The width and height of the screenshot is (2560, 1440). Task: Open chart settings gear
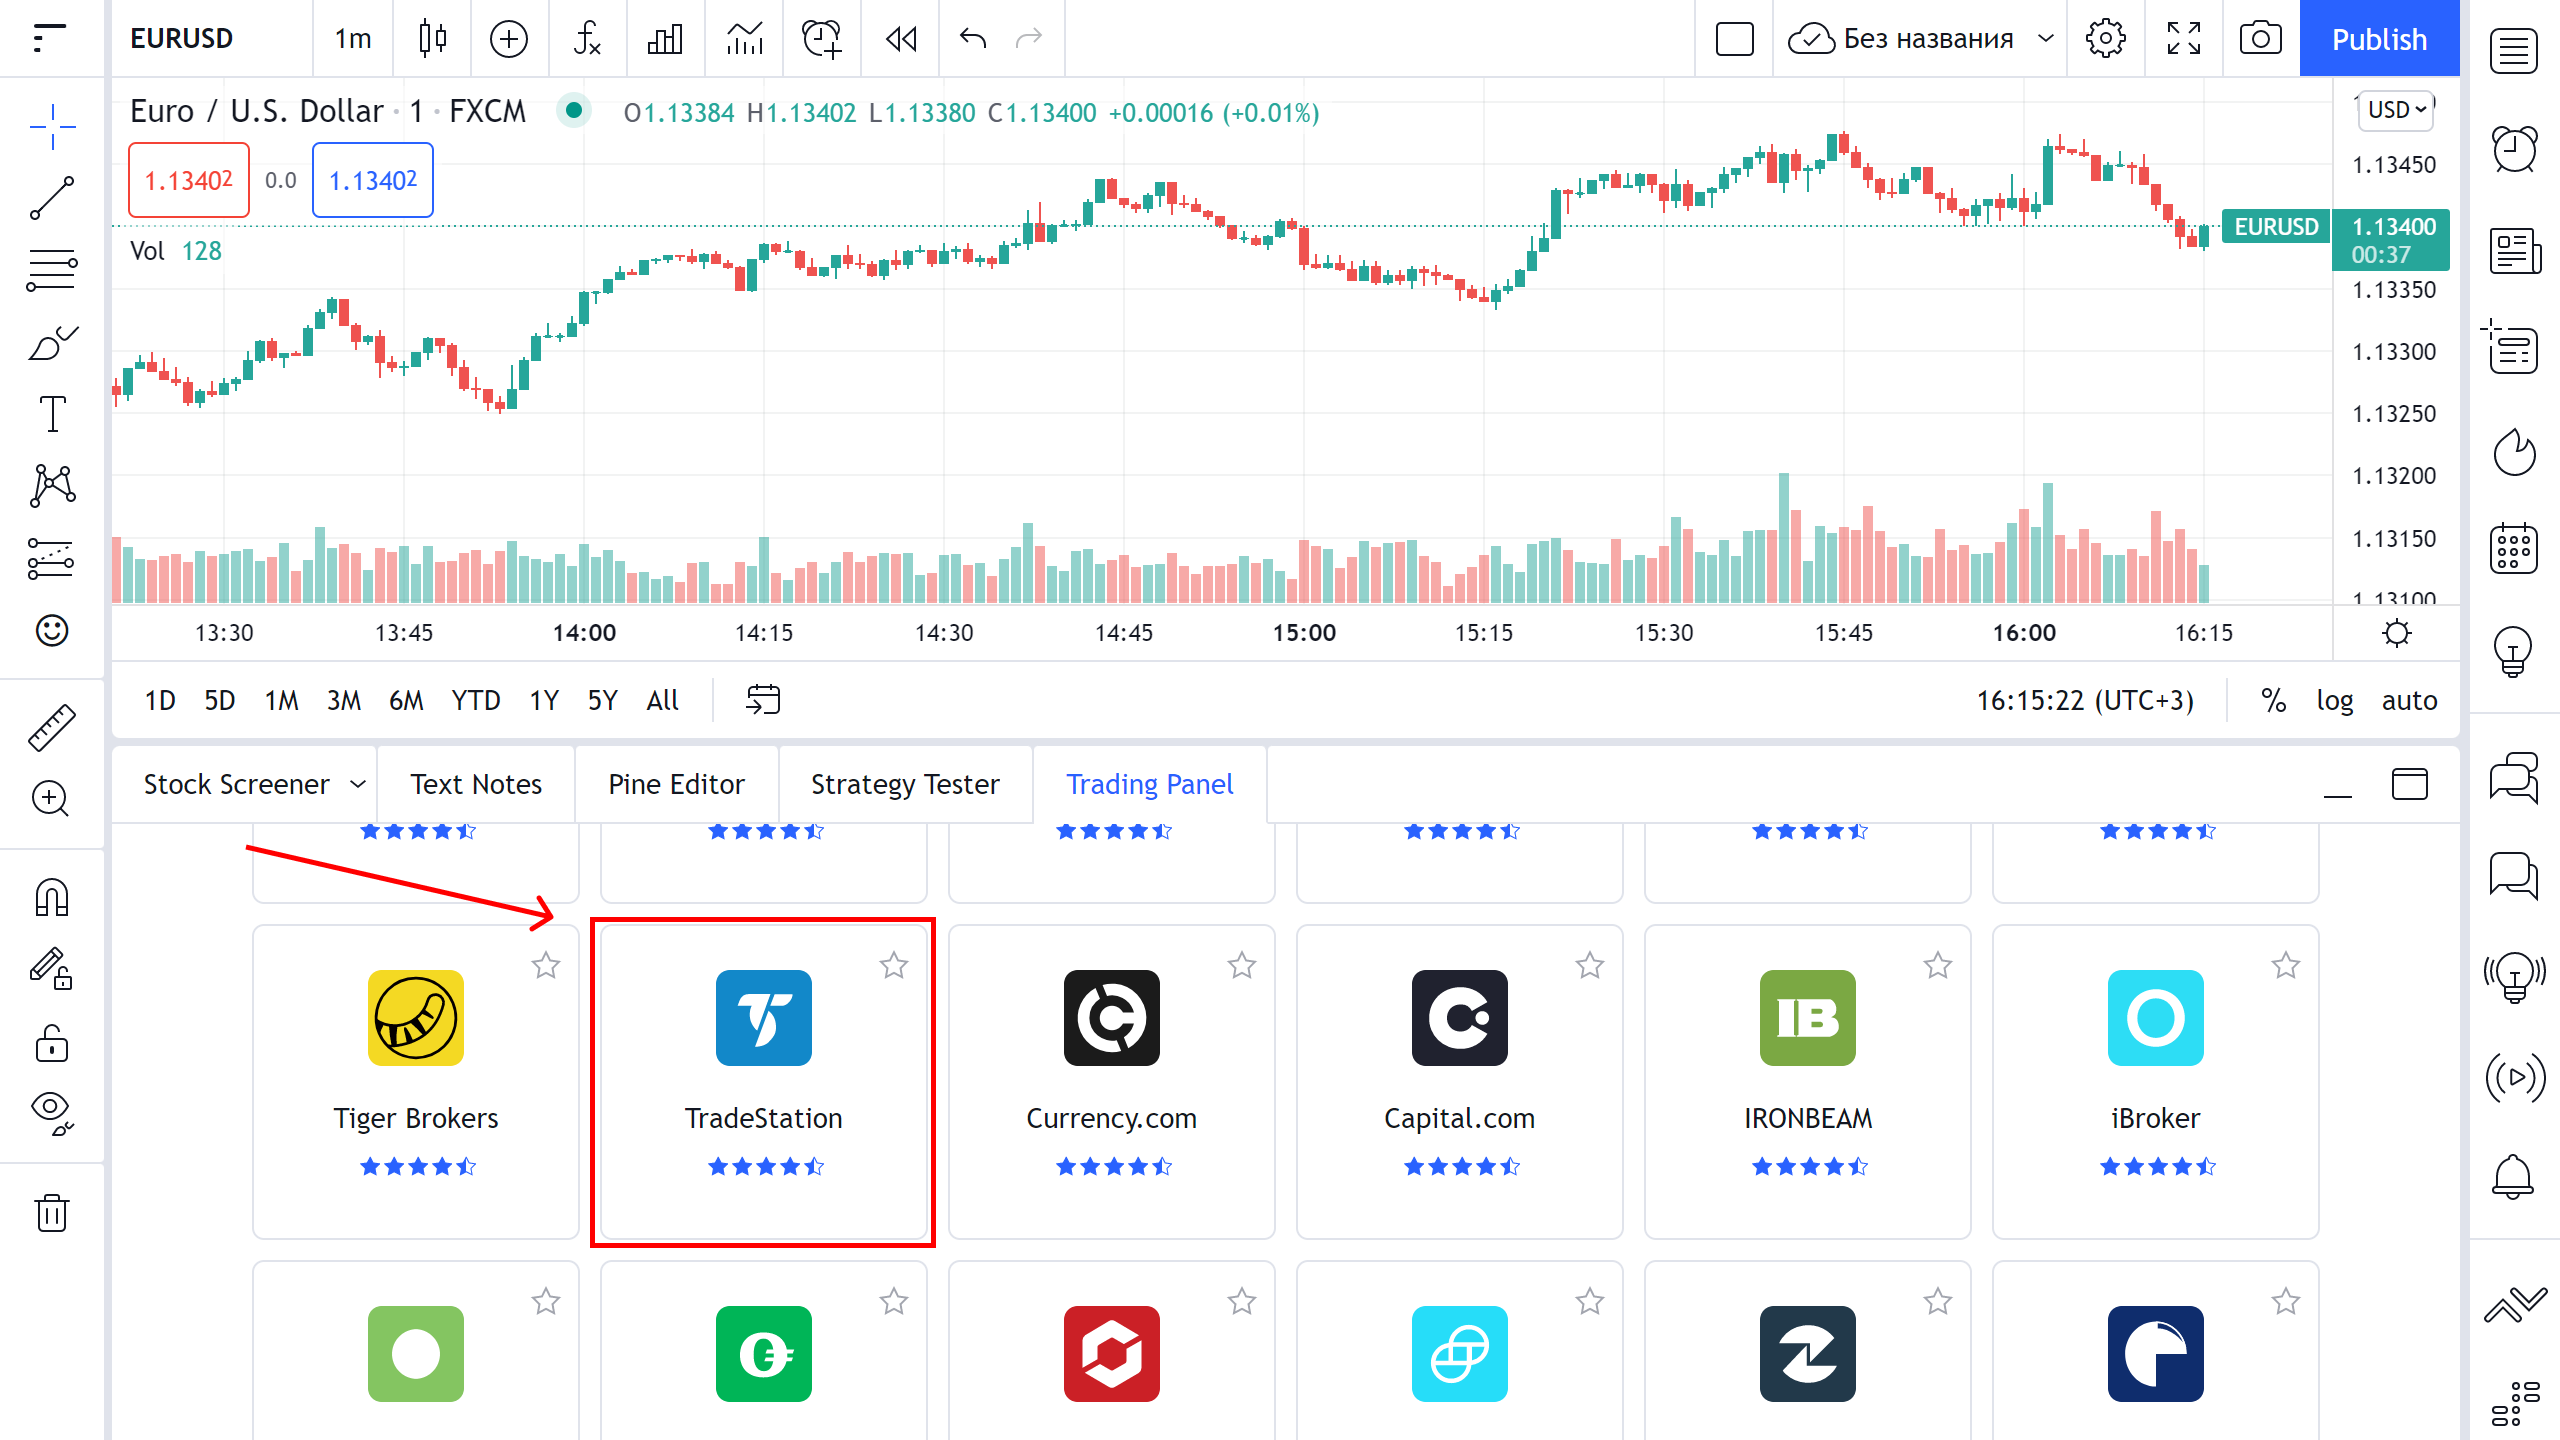[x=2105, y=38]
